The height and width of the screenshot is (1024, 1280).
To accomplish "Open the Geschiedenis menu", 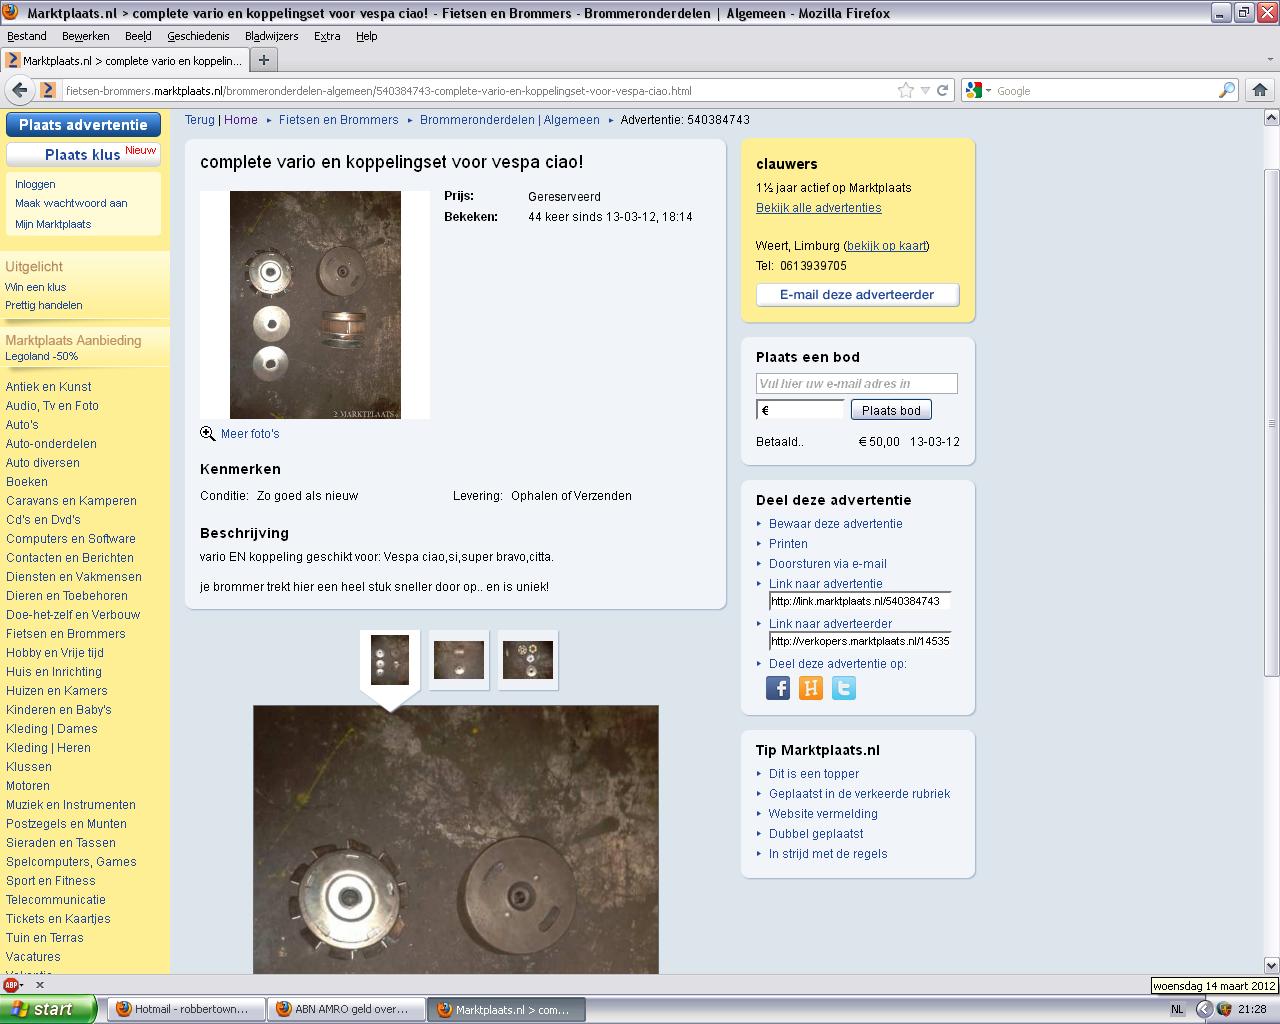I will pos(198,36).
